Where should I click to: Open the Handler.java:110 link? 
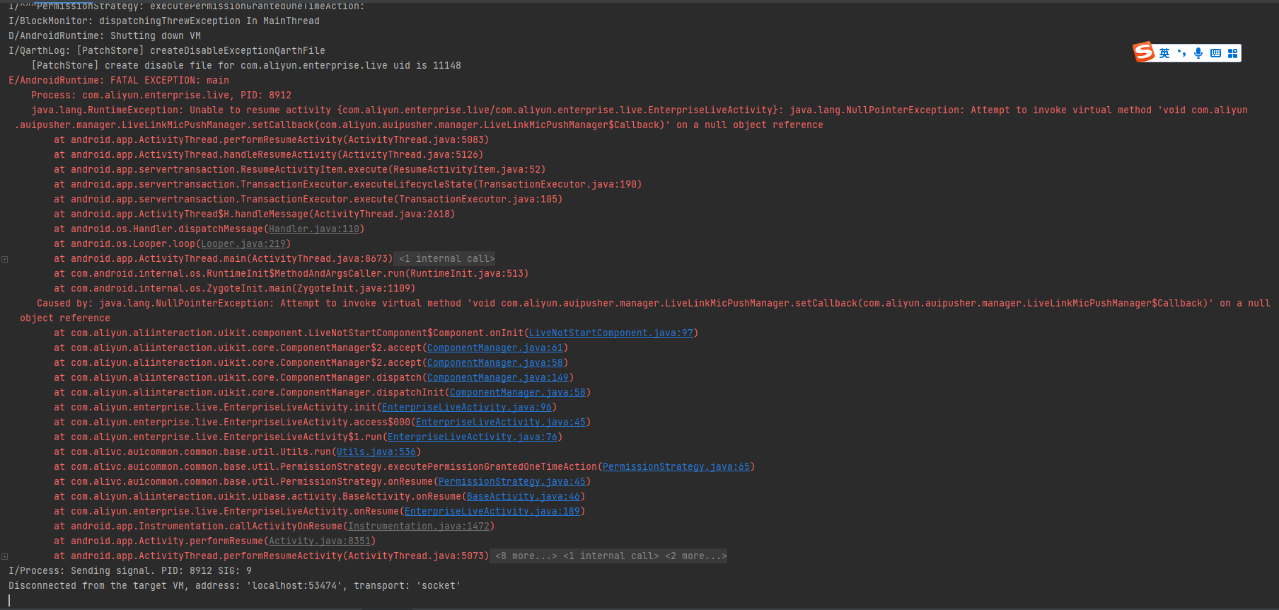(315, 229)
